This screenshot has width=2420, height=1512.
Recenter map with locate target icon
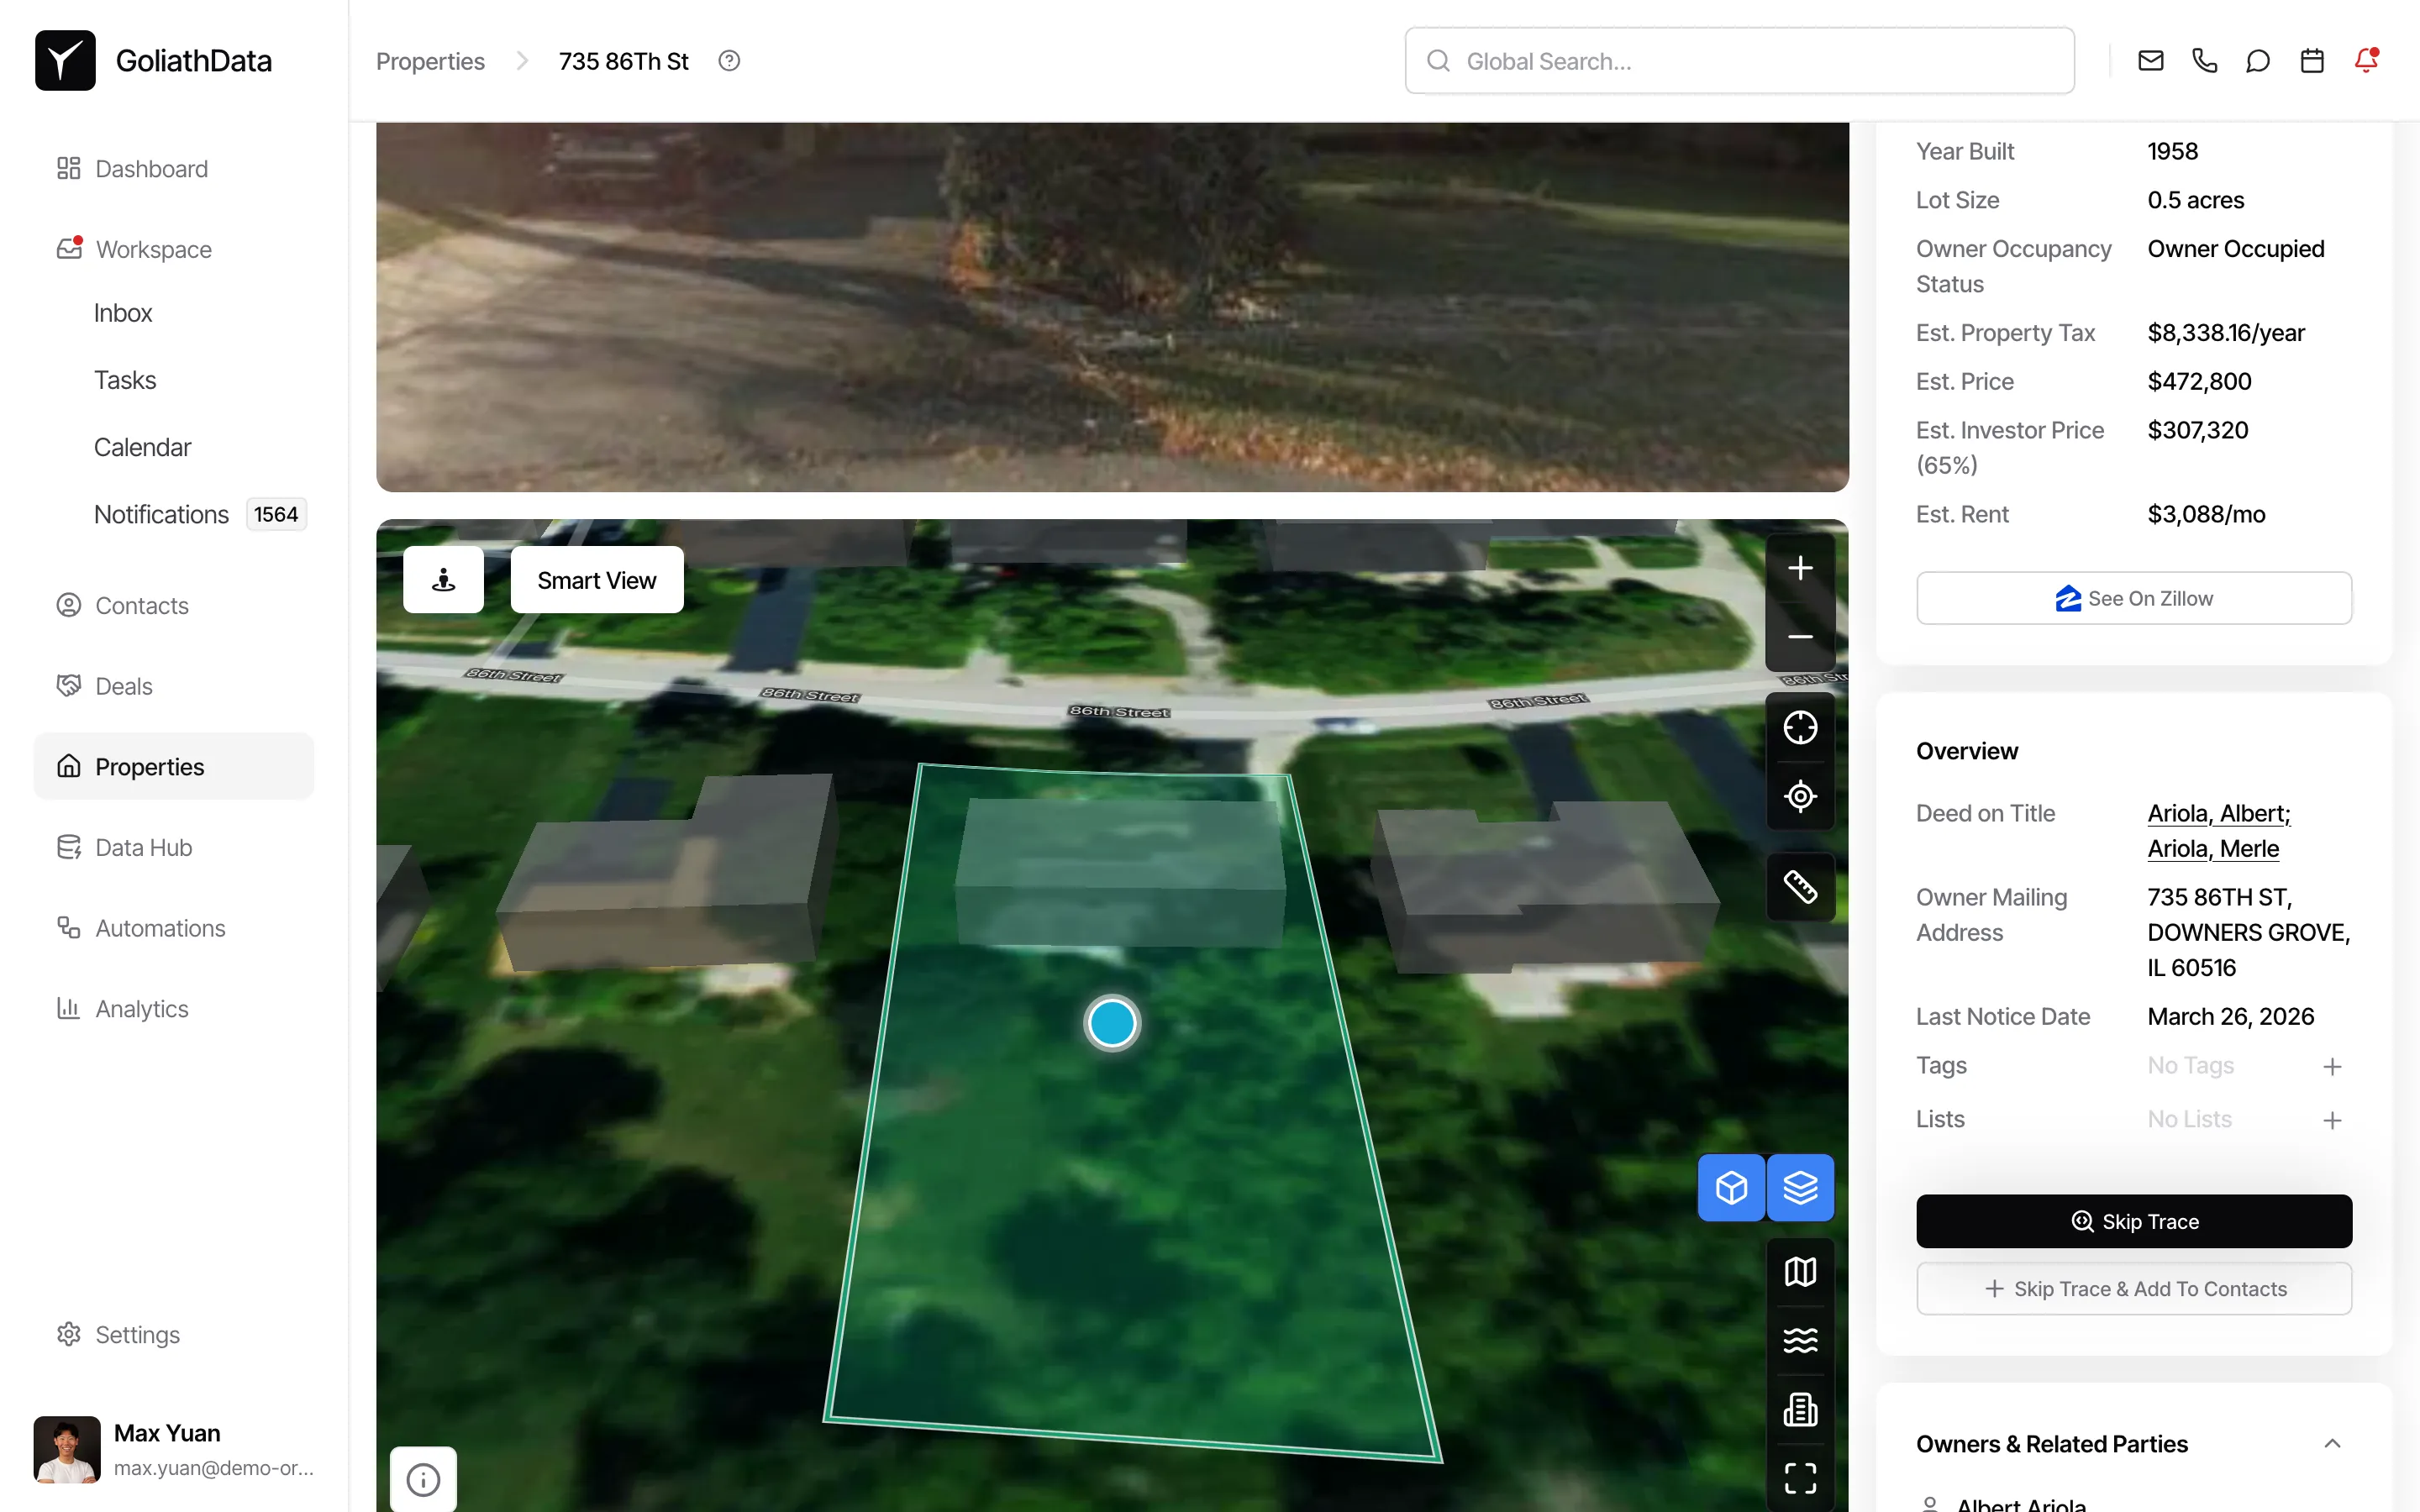click(x=1800, y=797)
